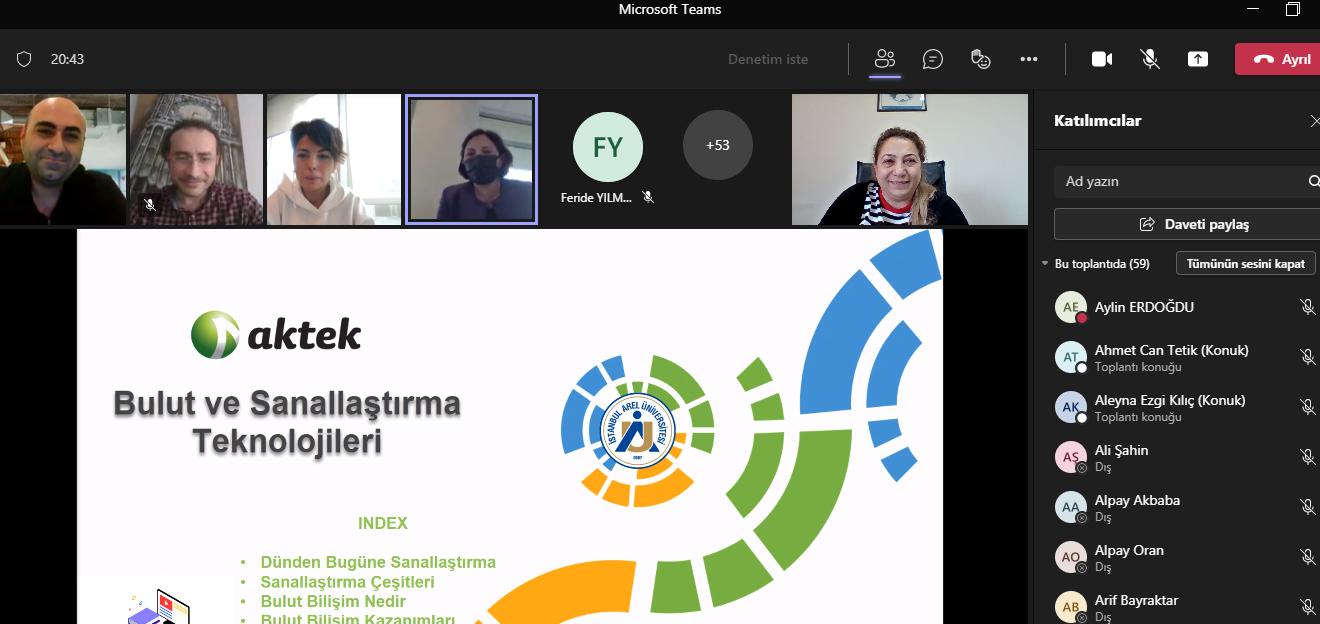Click the AO avatar of Alpay Oran
Screen dimensions: 1320x624
(x=1071, y=557)
